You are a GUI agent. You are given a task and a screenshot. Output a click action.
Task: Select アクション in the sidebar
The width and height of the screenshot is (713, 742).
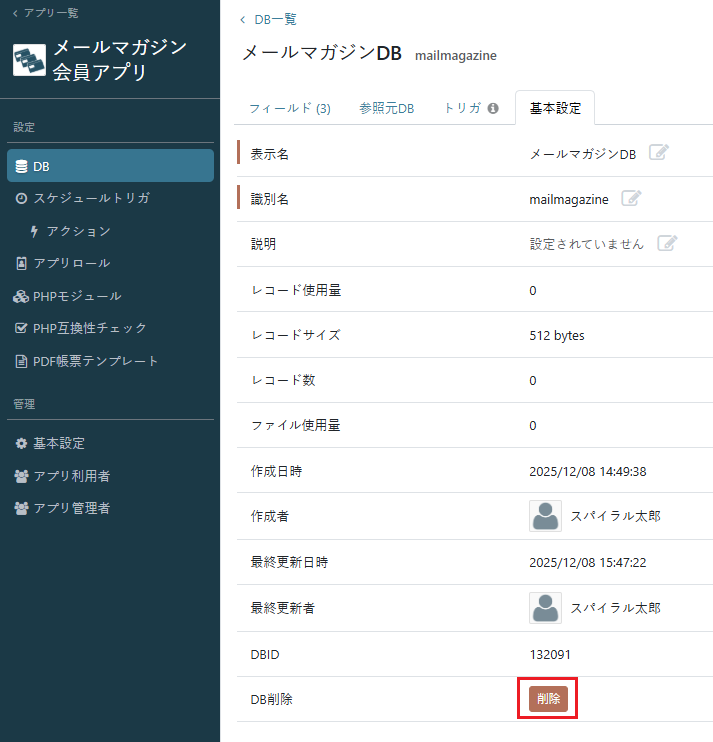[78, 231]
